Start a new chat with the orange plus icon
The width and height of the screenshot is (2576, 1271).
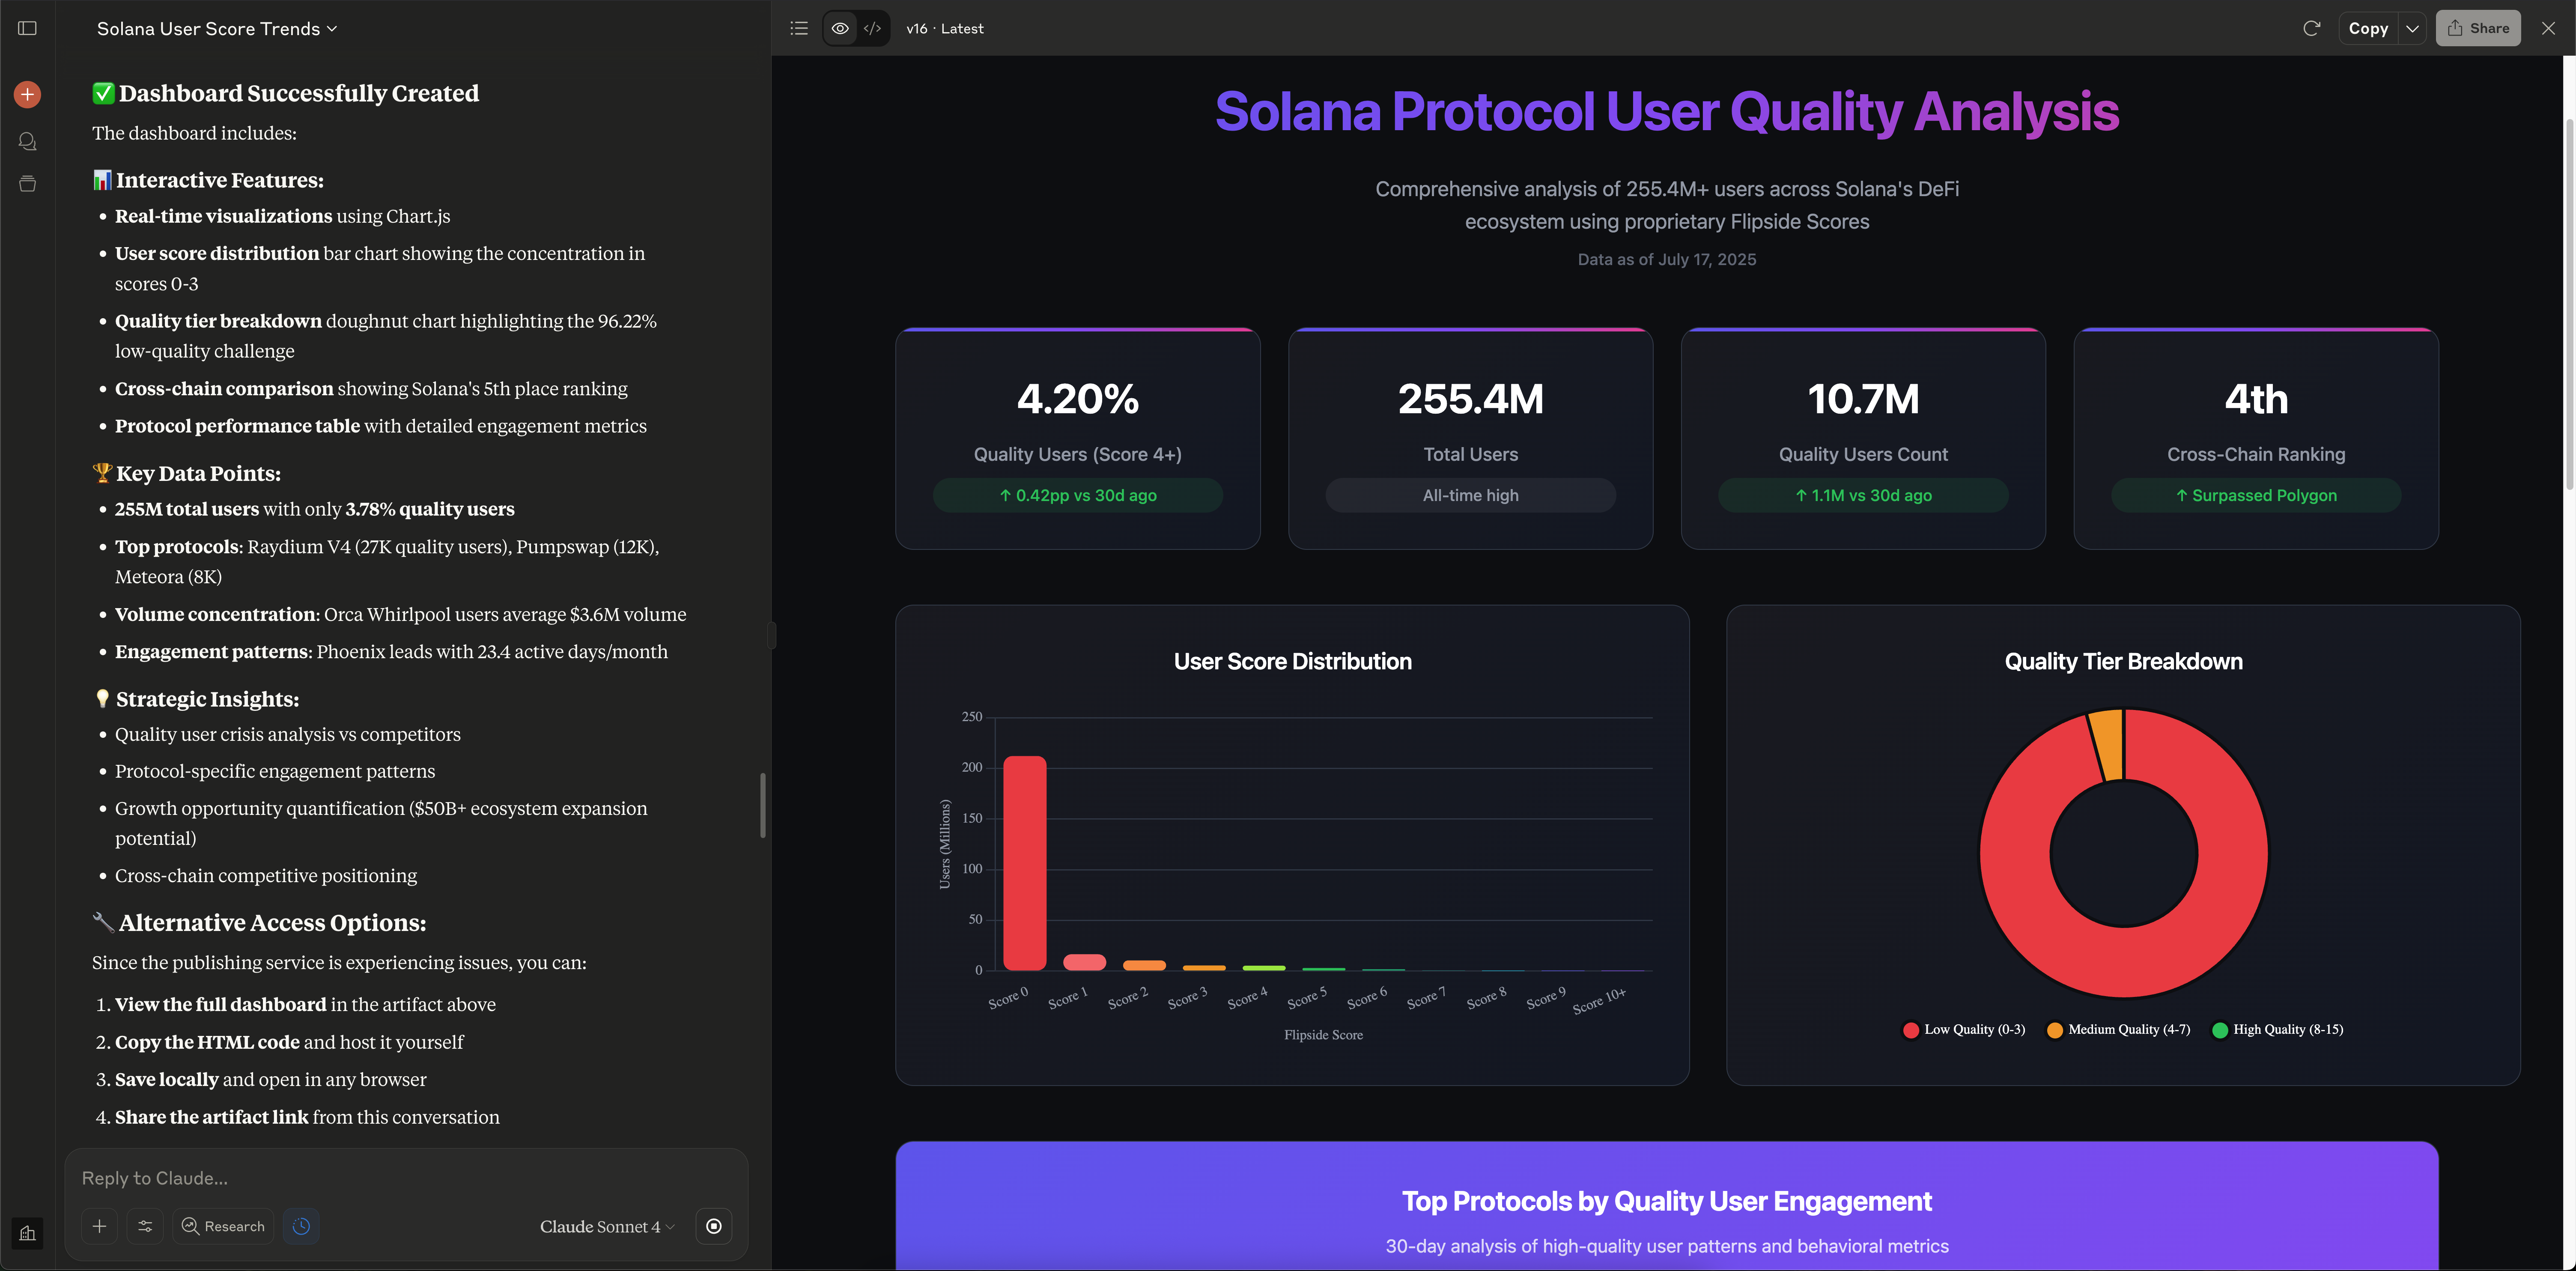pyautogui.click(x=28, y=95)
